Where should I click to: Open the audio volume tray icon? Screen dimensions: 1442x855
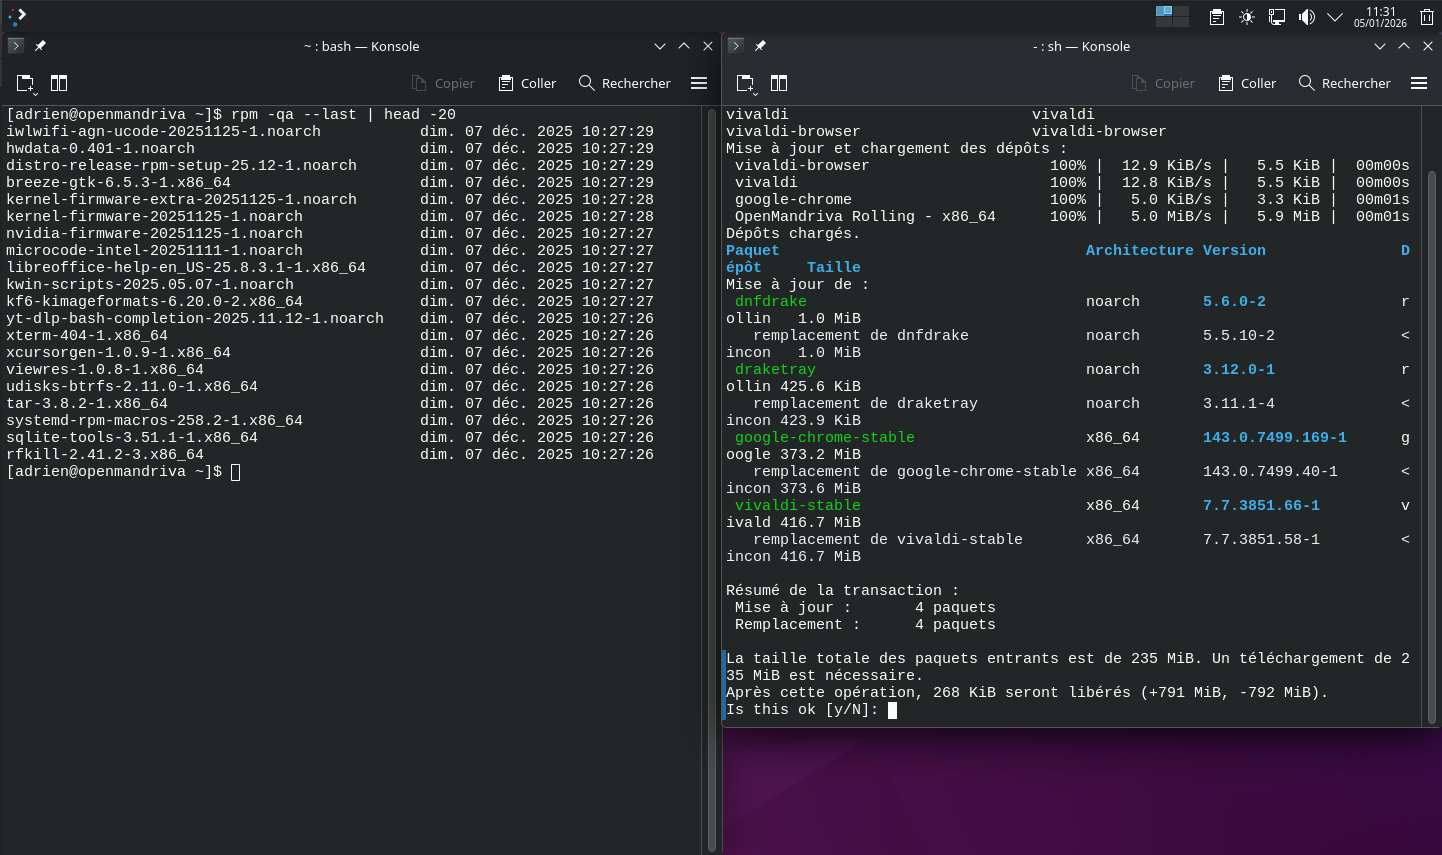[1306, 17]
